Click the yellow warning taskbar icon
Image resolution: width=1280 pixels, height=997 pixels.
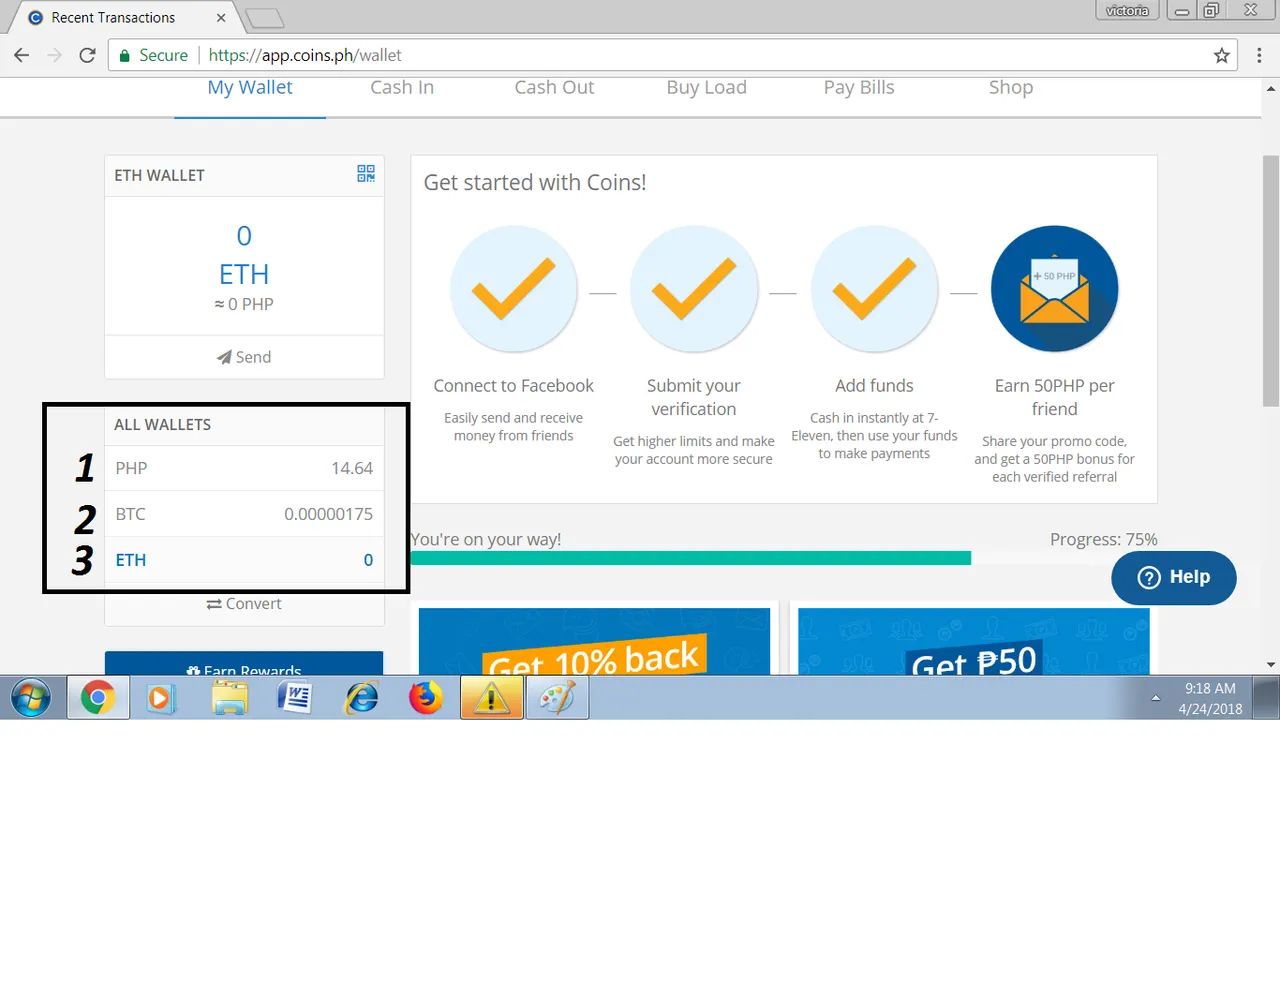pos(491,698)
